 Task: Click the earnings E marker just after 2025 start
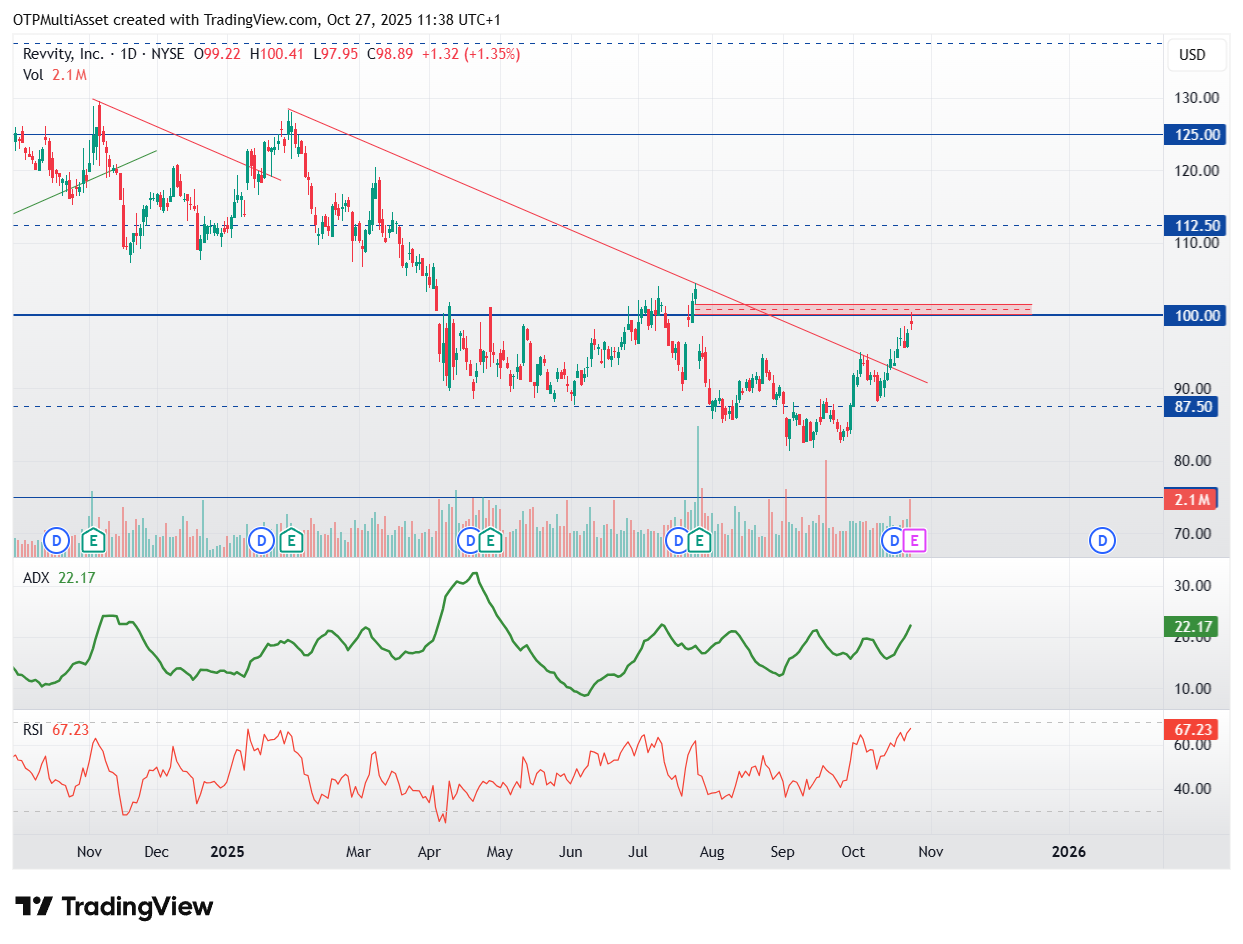click(x=291, y=541)
